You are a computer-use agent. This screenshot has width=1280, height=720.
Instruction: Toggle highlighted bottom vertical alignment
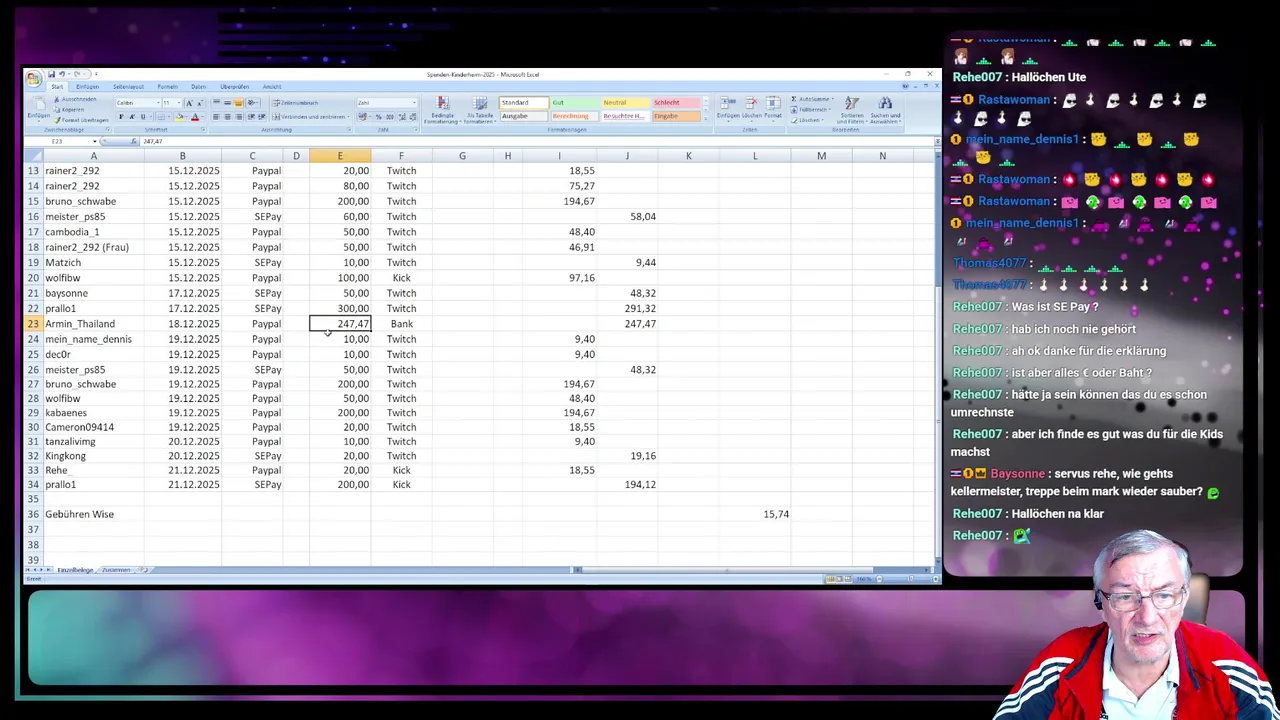238,103
